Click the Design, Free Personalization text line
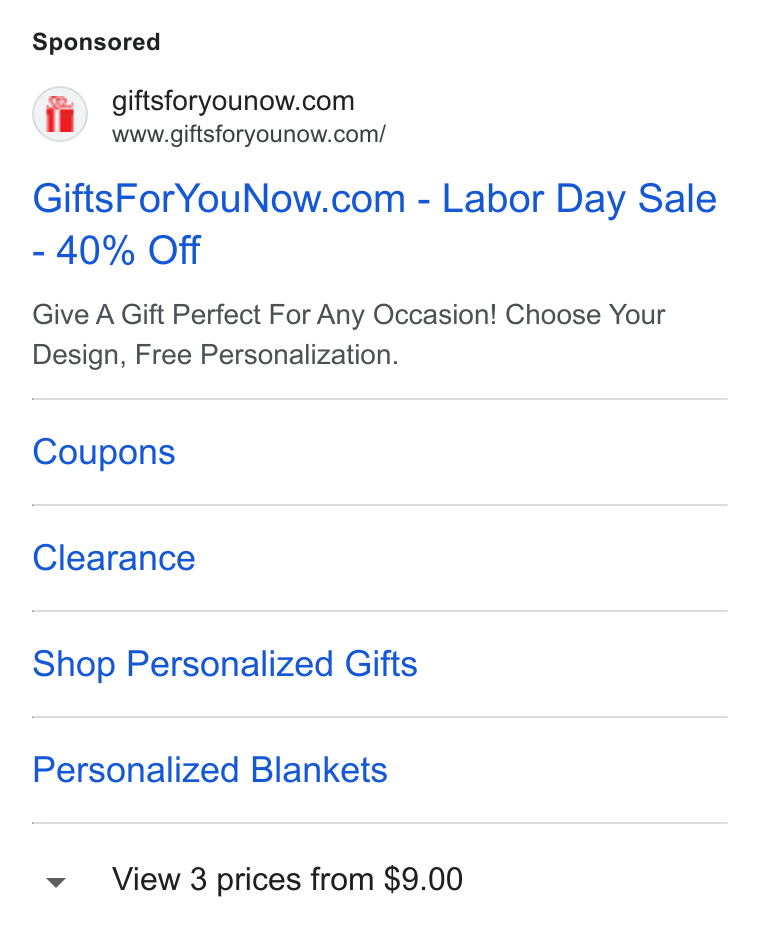The width and height of the screenshot is (760, 940). point(215,355)
